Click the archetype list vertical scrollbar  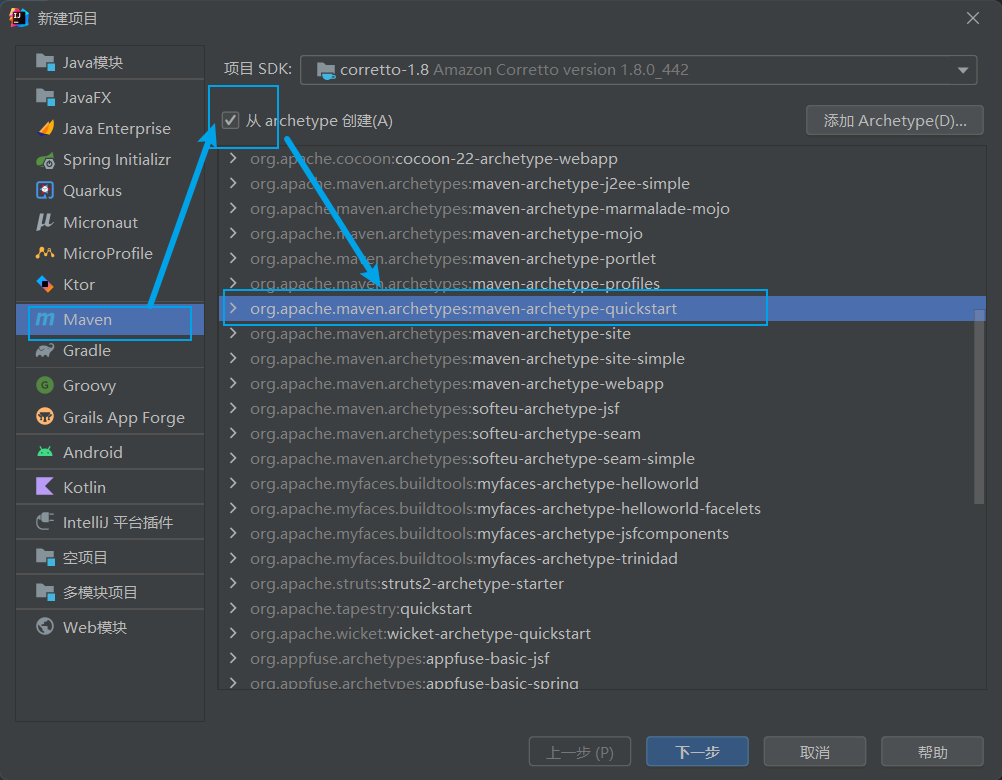click(979, 406)
